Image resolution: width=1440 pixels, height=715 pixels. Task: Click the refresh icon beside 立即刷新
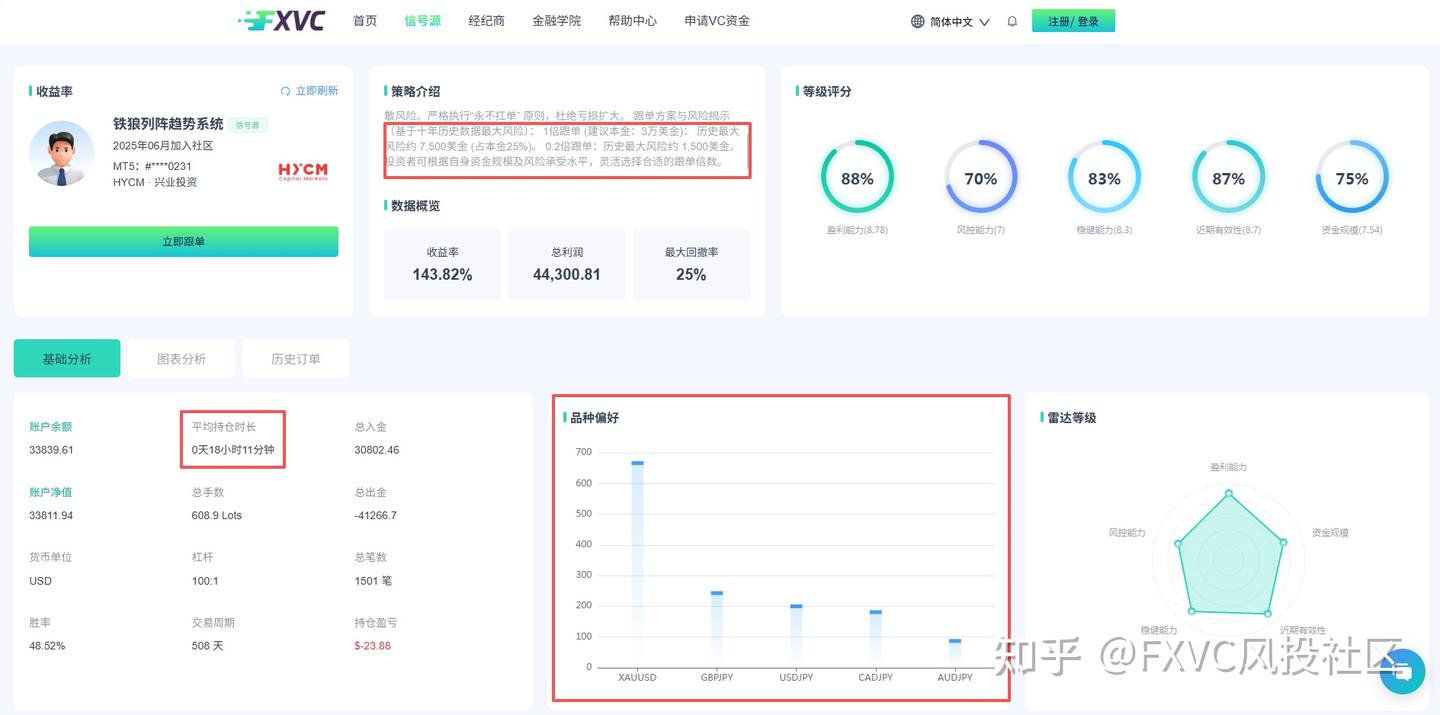284,90
